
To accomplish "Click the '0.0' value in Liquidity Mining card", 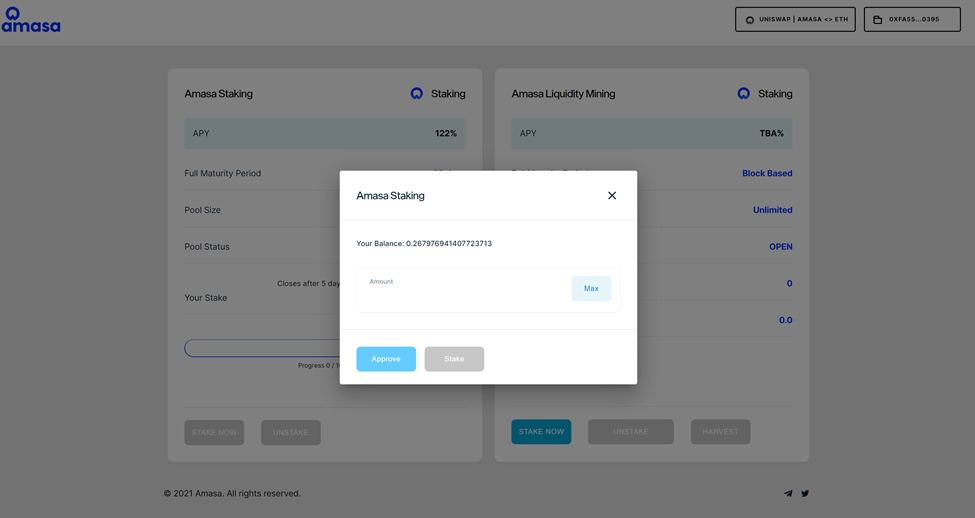I will pyautogui.click(x=786, y=320).
